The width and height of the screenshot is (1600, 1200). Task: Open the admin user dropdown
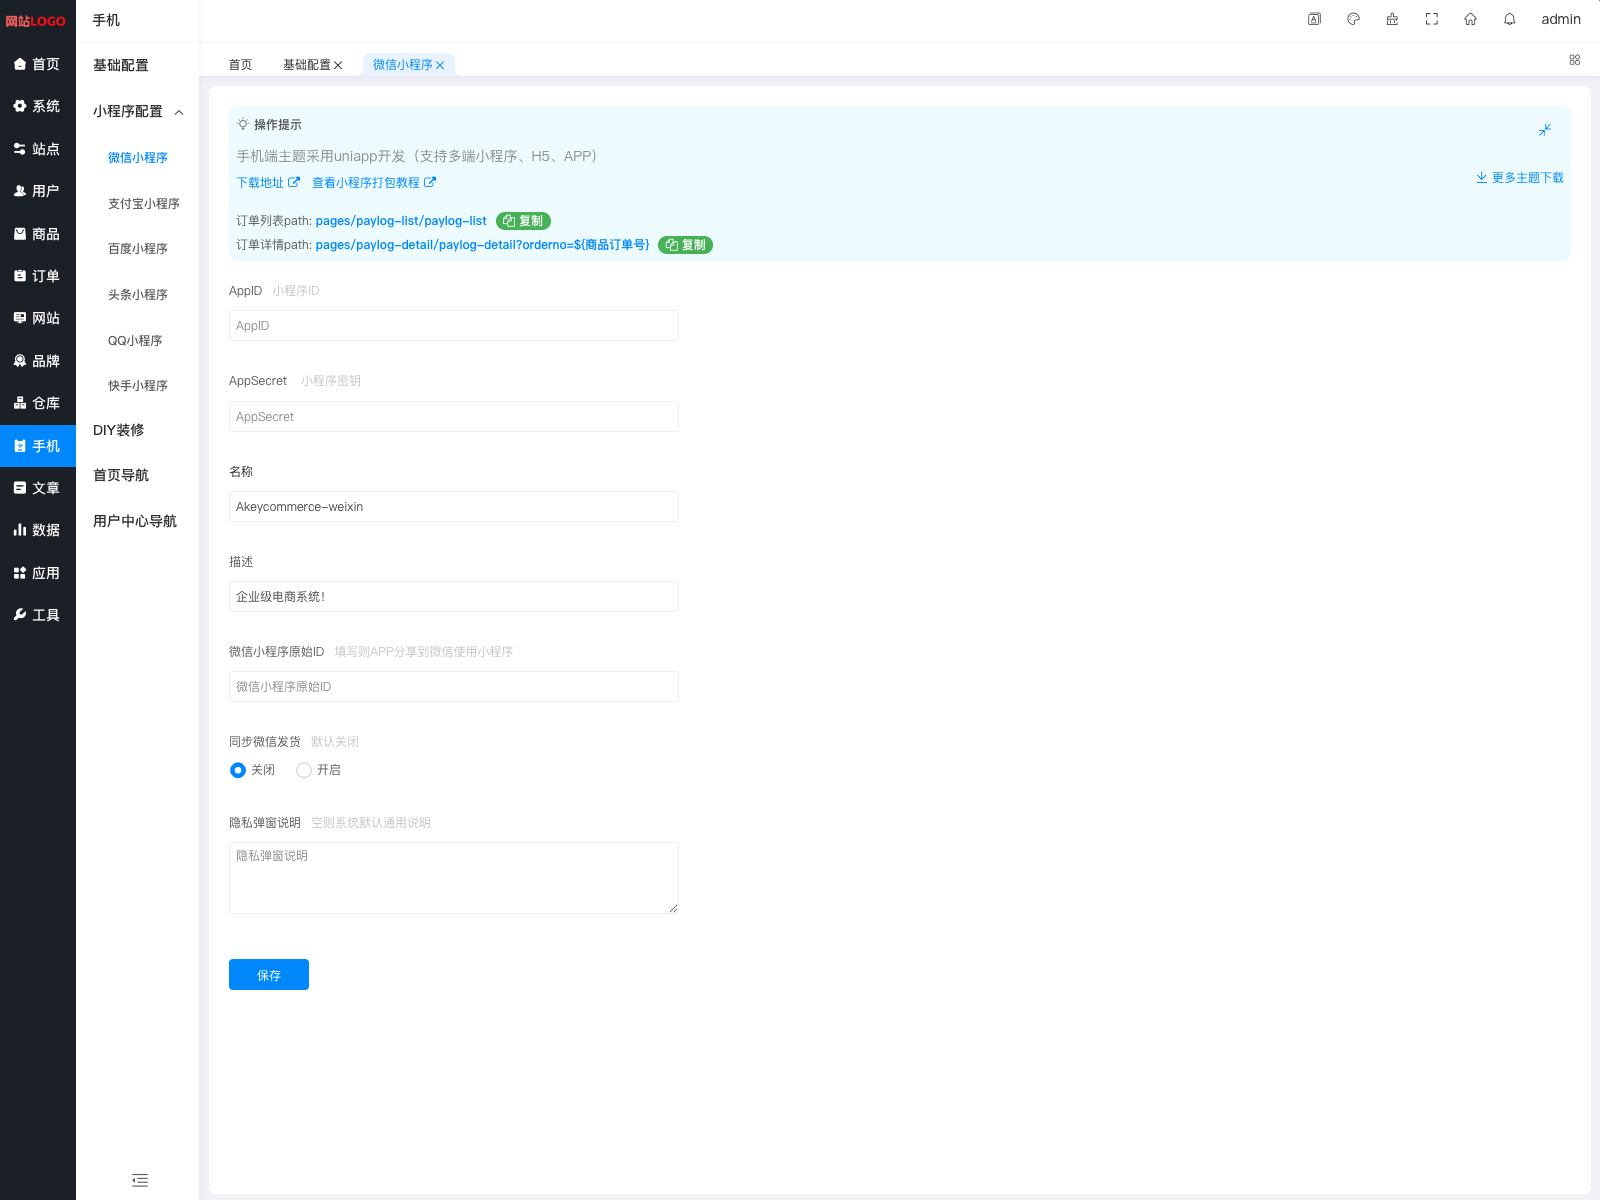[x=1560, y=19]
